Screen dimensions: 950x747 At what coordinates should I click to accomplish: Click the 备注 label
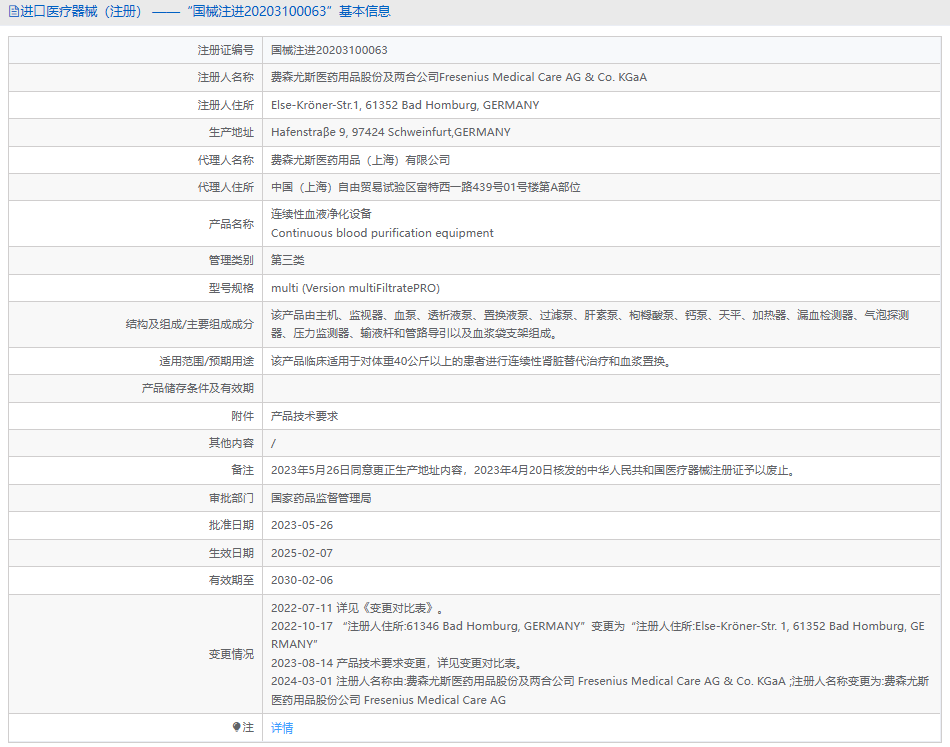242,470
